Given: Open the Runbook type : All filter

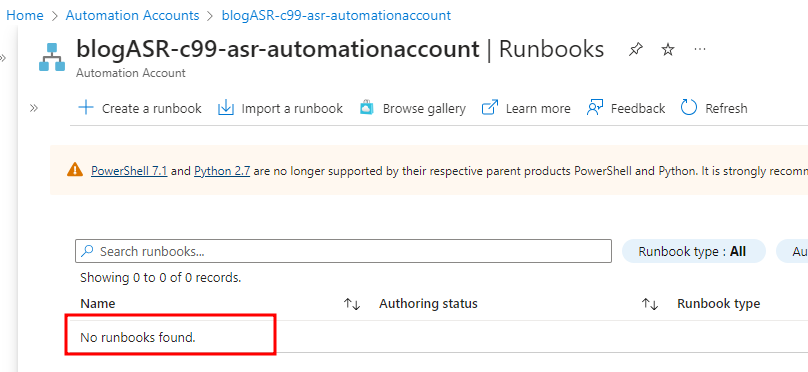Looking at the screenshot, I should point(693,251).
